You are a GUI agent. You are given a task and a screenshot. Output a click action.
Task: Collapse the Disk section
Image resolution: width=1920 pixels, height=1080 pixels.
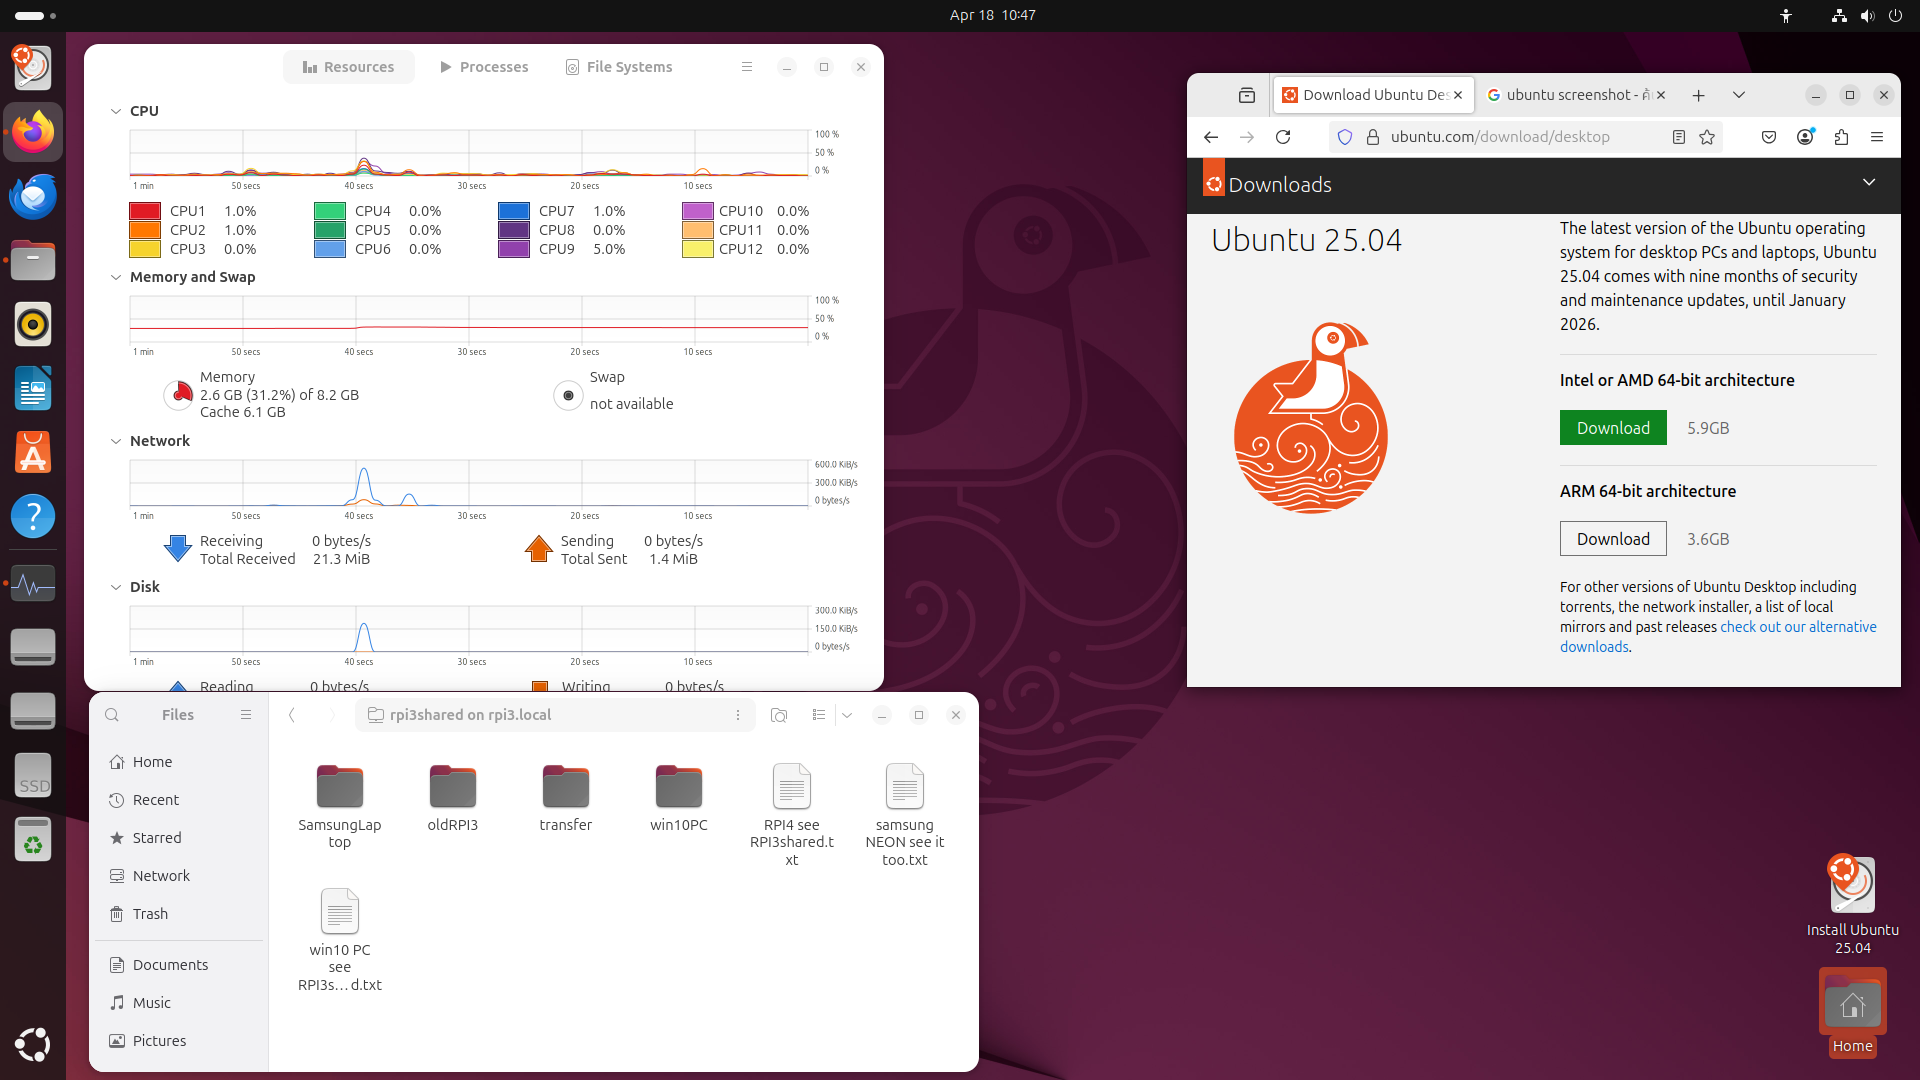(116, 587)
